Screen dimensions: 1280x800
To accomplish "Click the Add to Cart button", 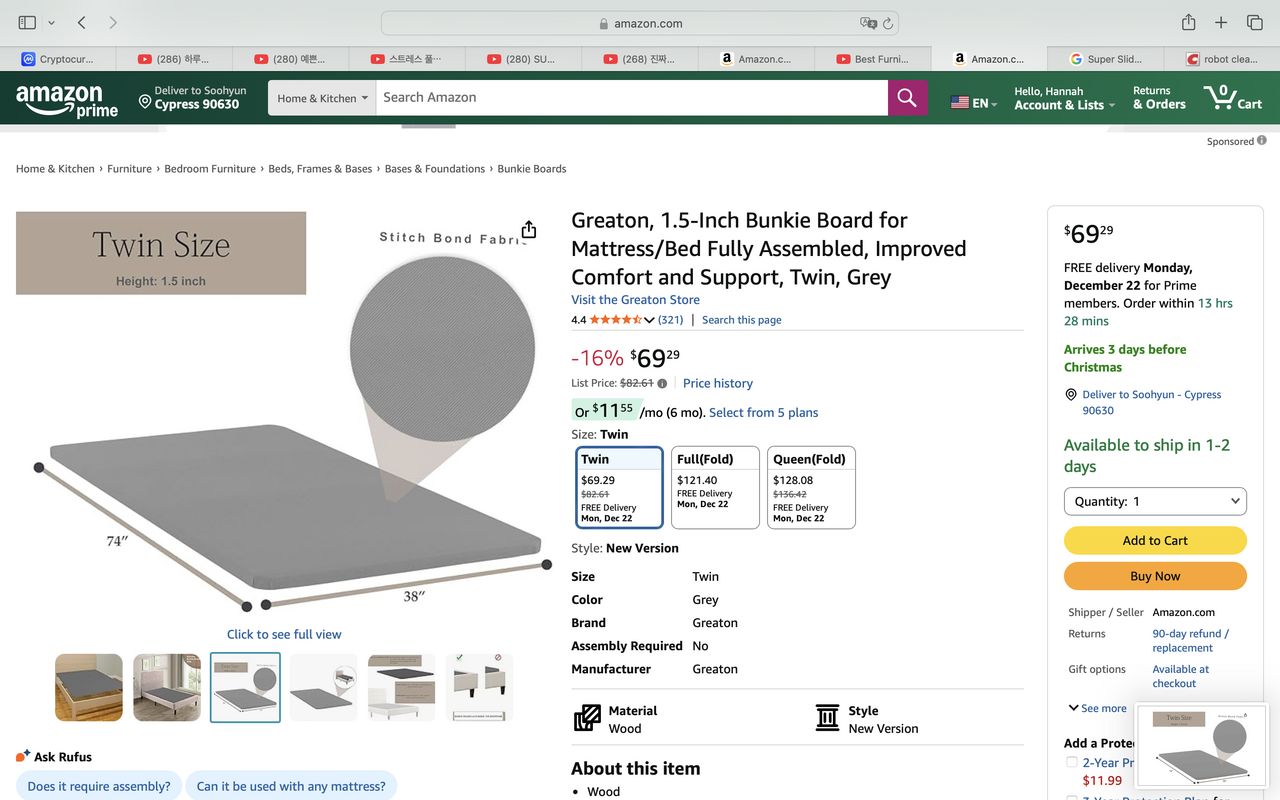I will [1155, 540].
